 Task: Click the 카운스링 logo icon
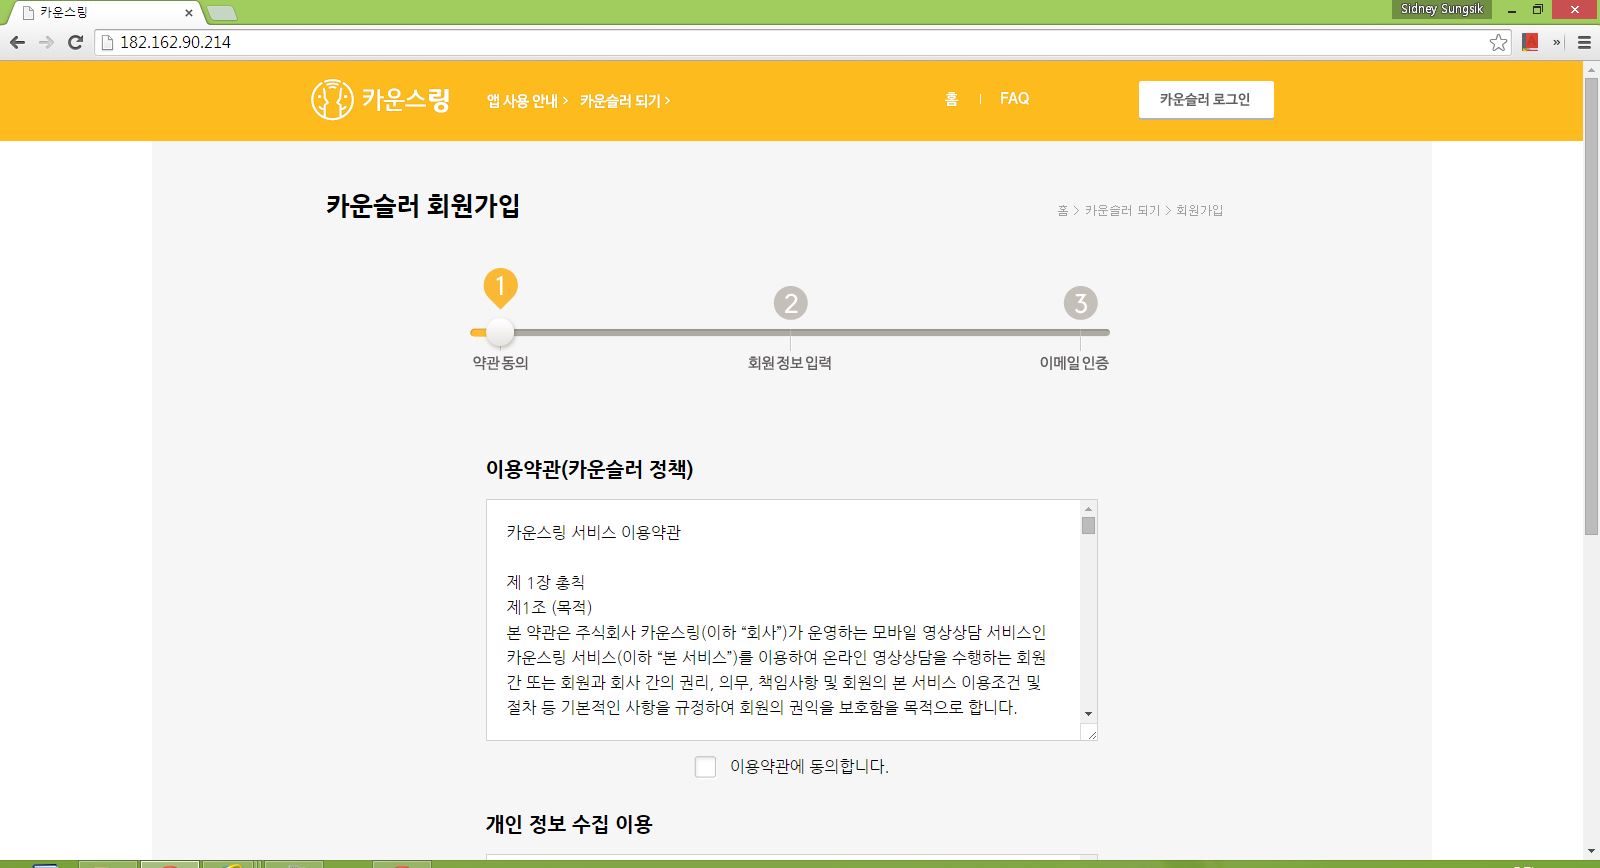(332, 99)
